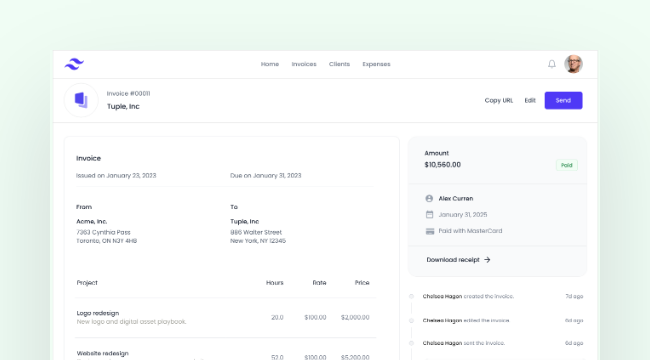The image size is (650, 360).
Task: Click the Edit button
Action: tap(530, 100)
